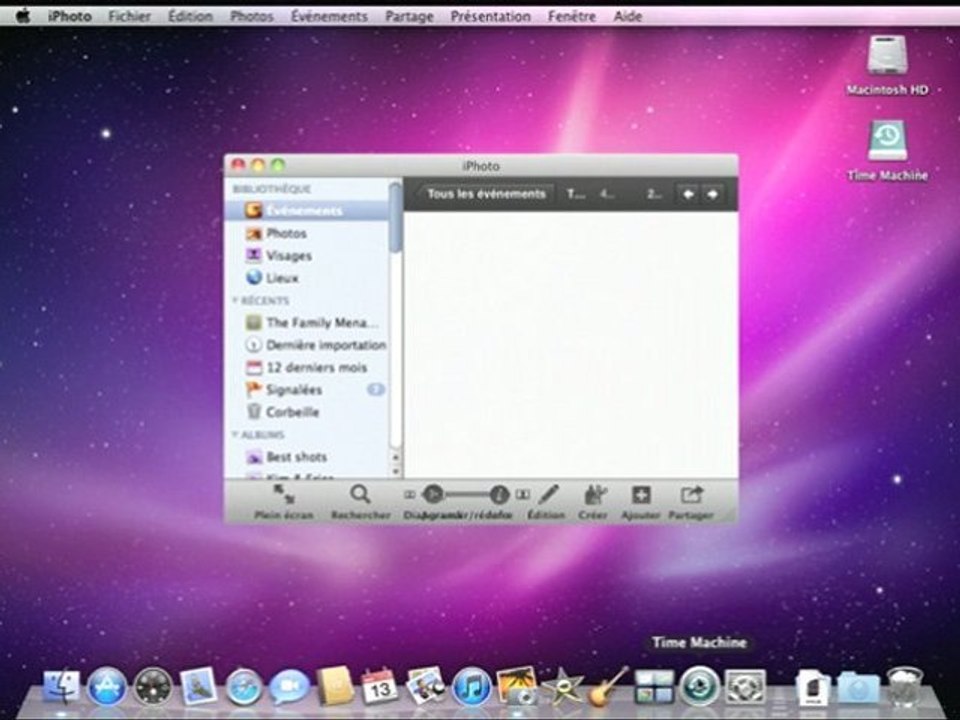Open the Photos menu in menu bar

[252, 16]
